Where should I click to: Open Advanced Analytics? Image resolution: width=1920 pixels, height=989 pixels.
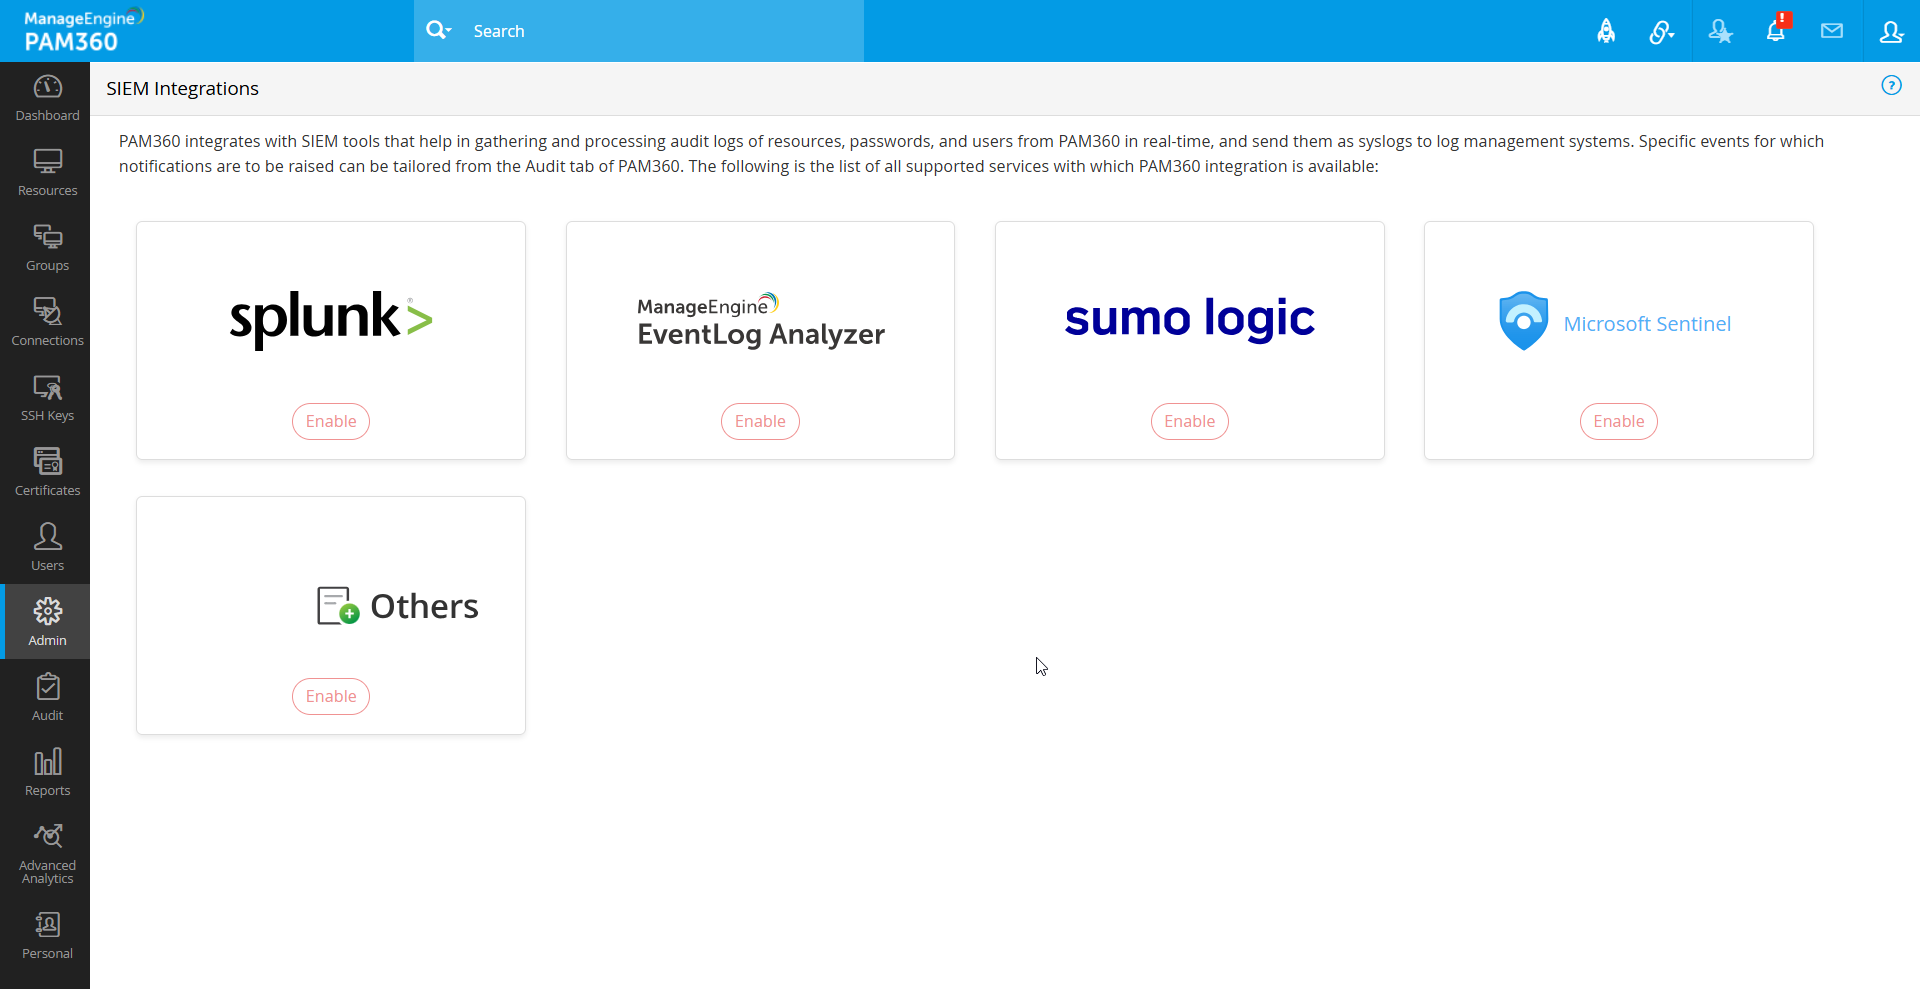47,854
